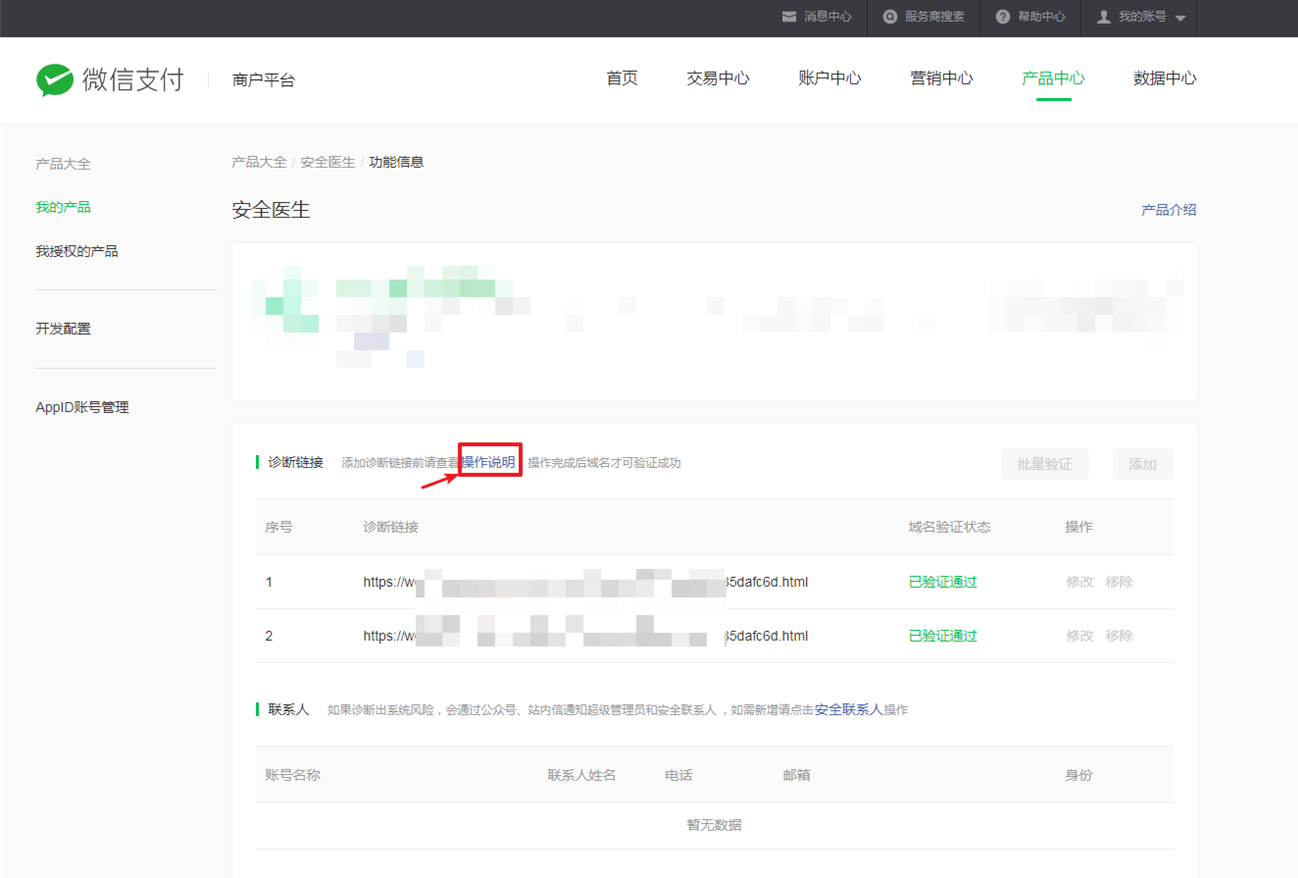
Task: Click the message center envelope icon
Action: tap(789, 17)
